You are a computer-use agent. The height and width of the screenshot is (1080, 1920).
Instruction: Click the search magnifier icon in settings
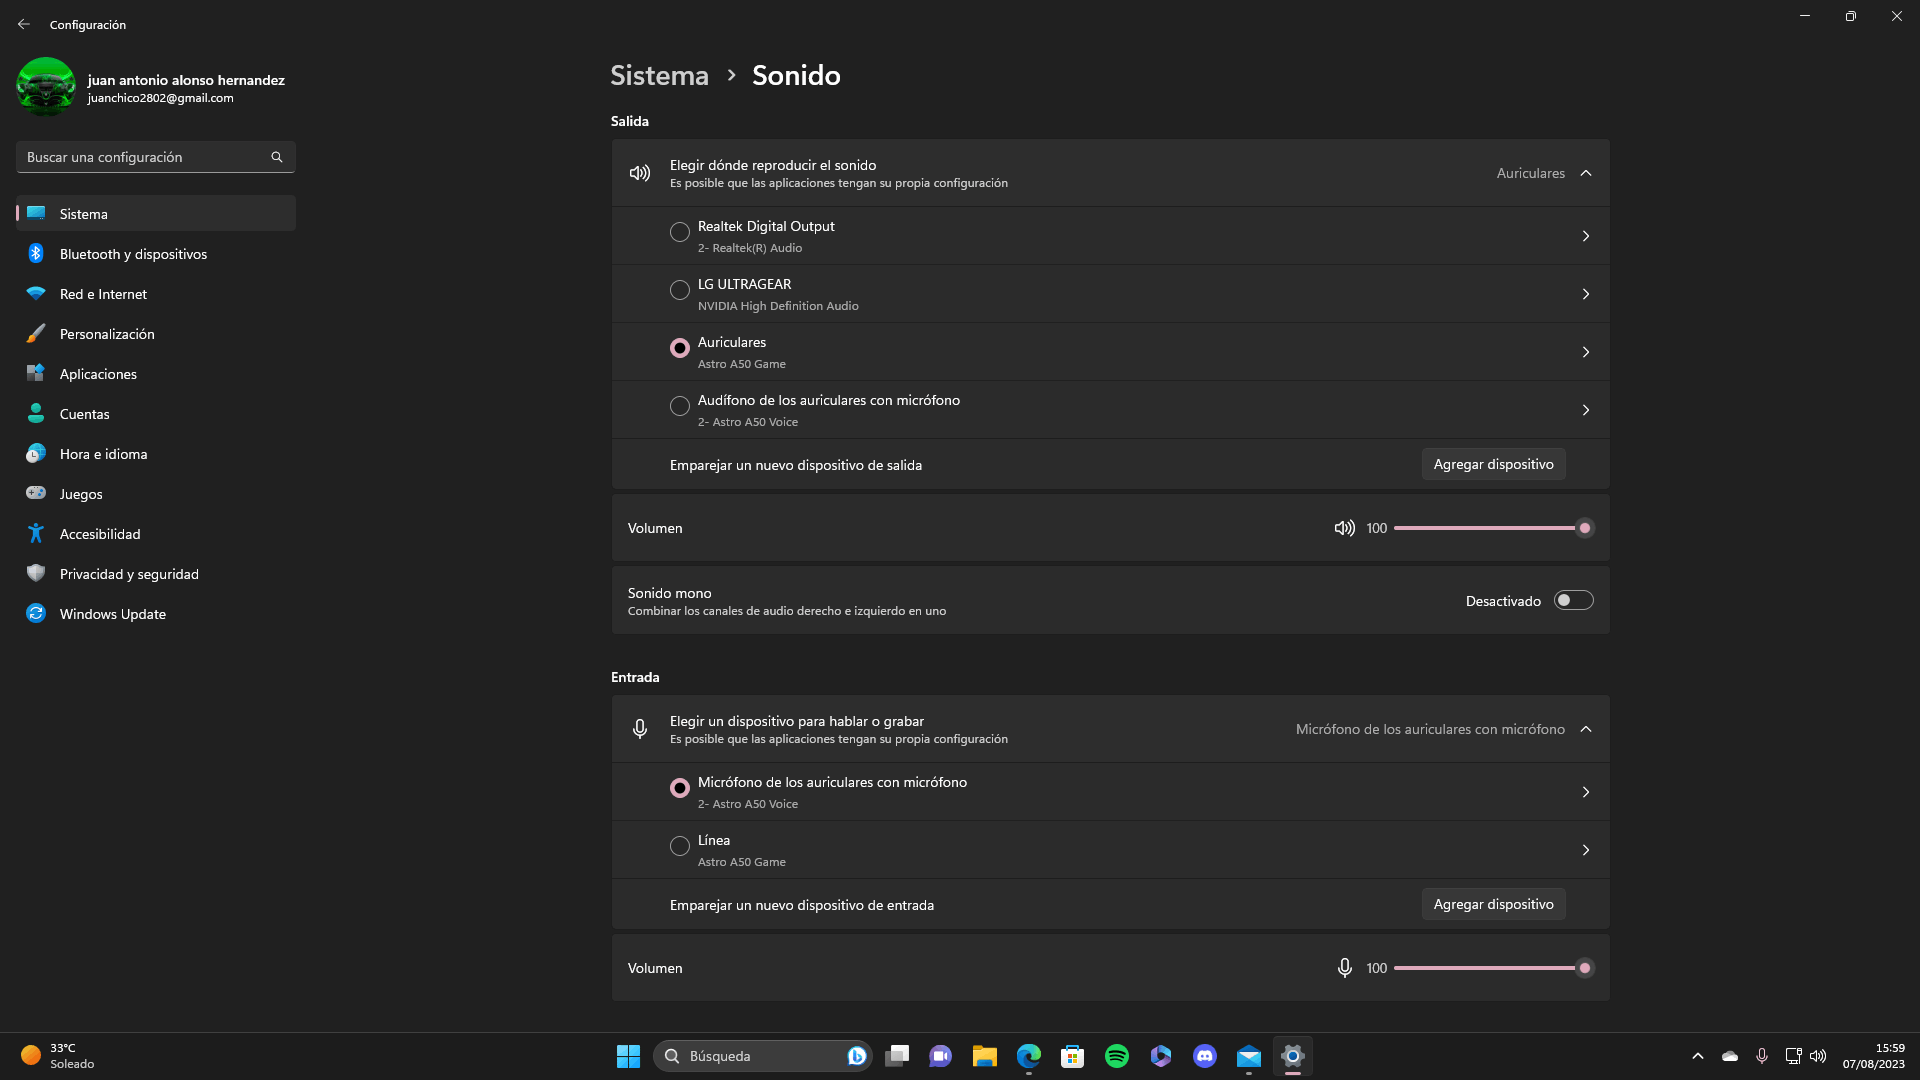pyautogui.click(x=277, y=157)
